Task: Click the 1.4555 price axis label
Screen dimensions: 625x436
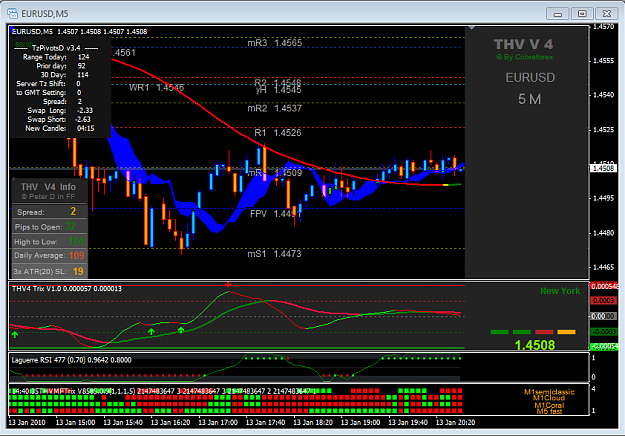Action: coord(603,61)
